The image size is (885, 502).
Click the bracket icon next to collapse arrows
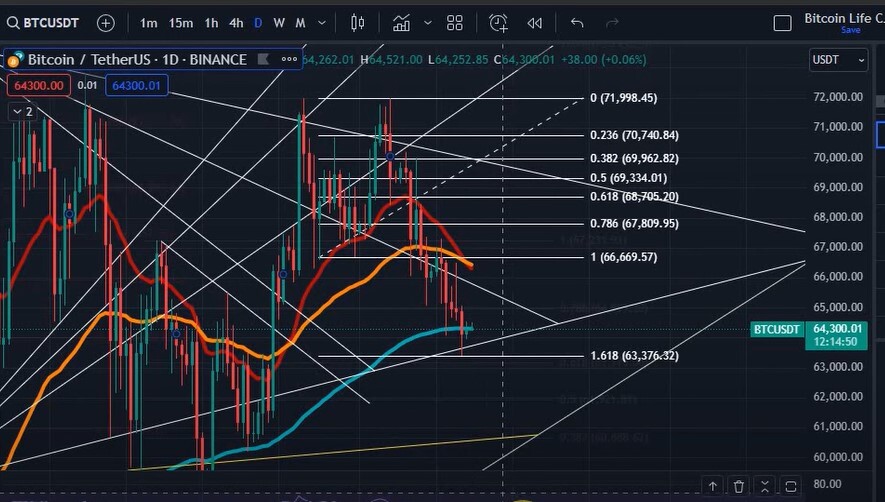point(790,486)
